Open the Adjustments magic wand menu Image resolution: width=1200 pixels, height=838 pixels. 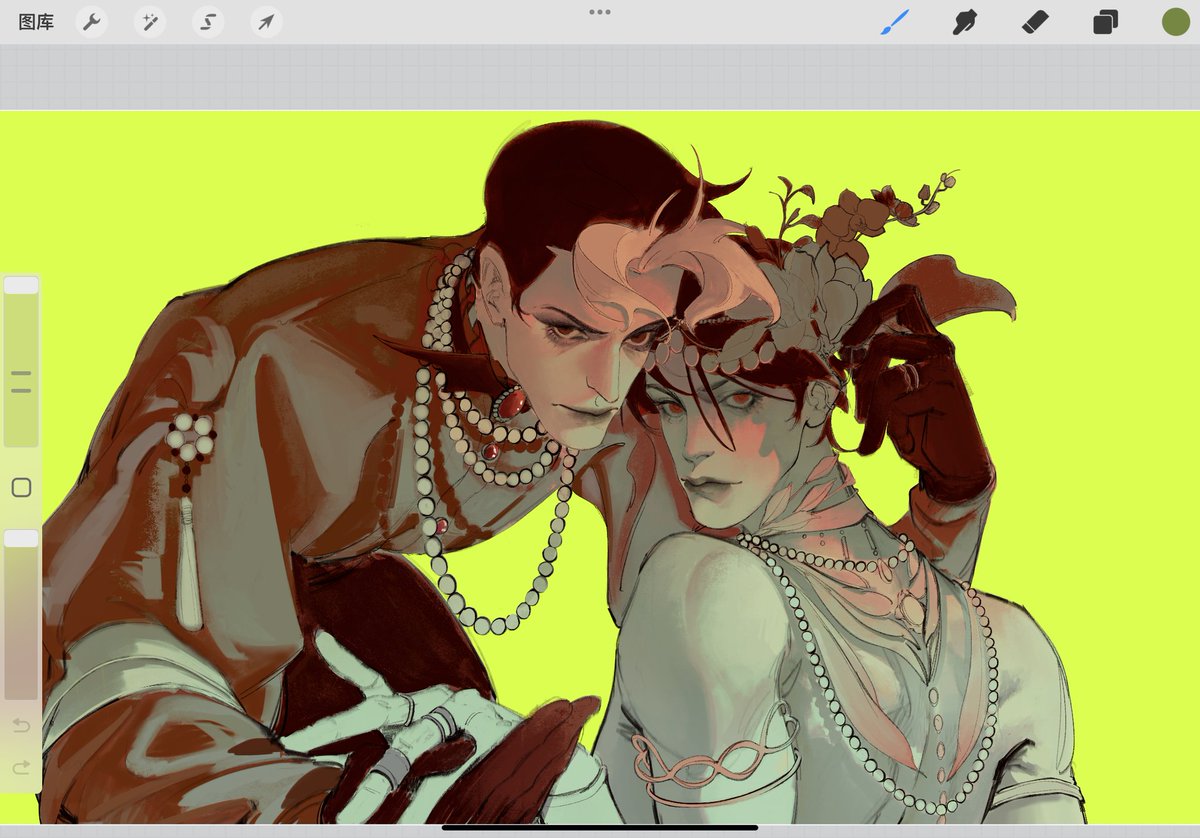click(150, 22)
